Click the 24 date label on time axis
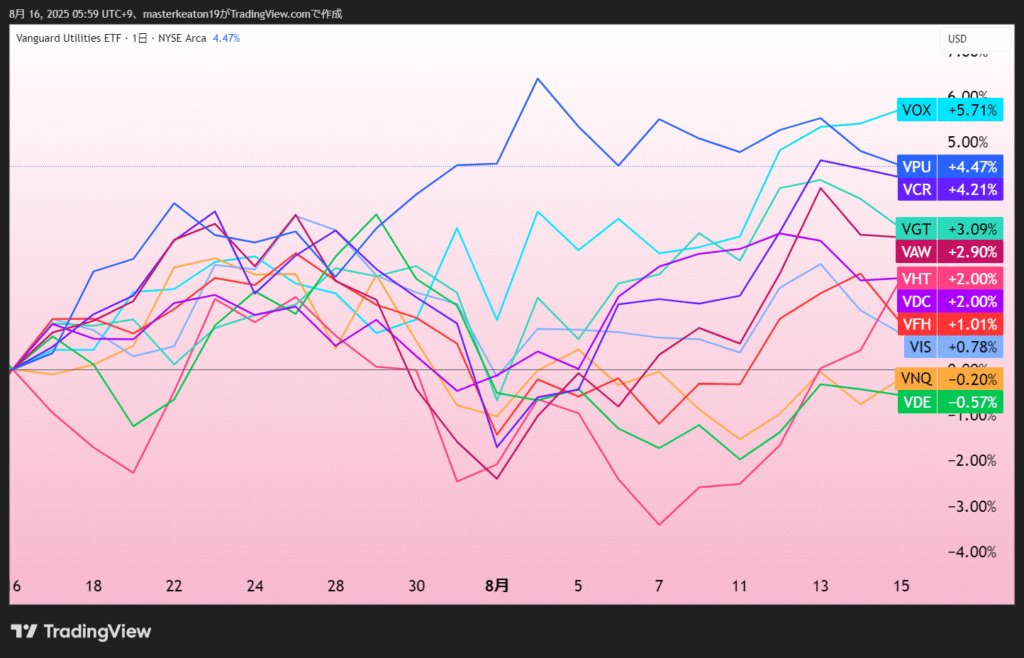This screenshot has height=658, width=1024. [x=255, y=586]
